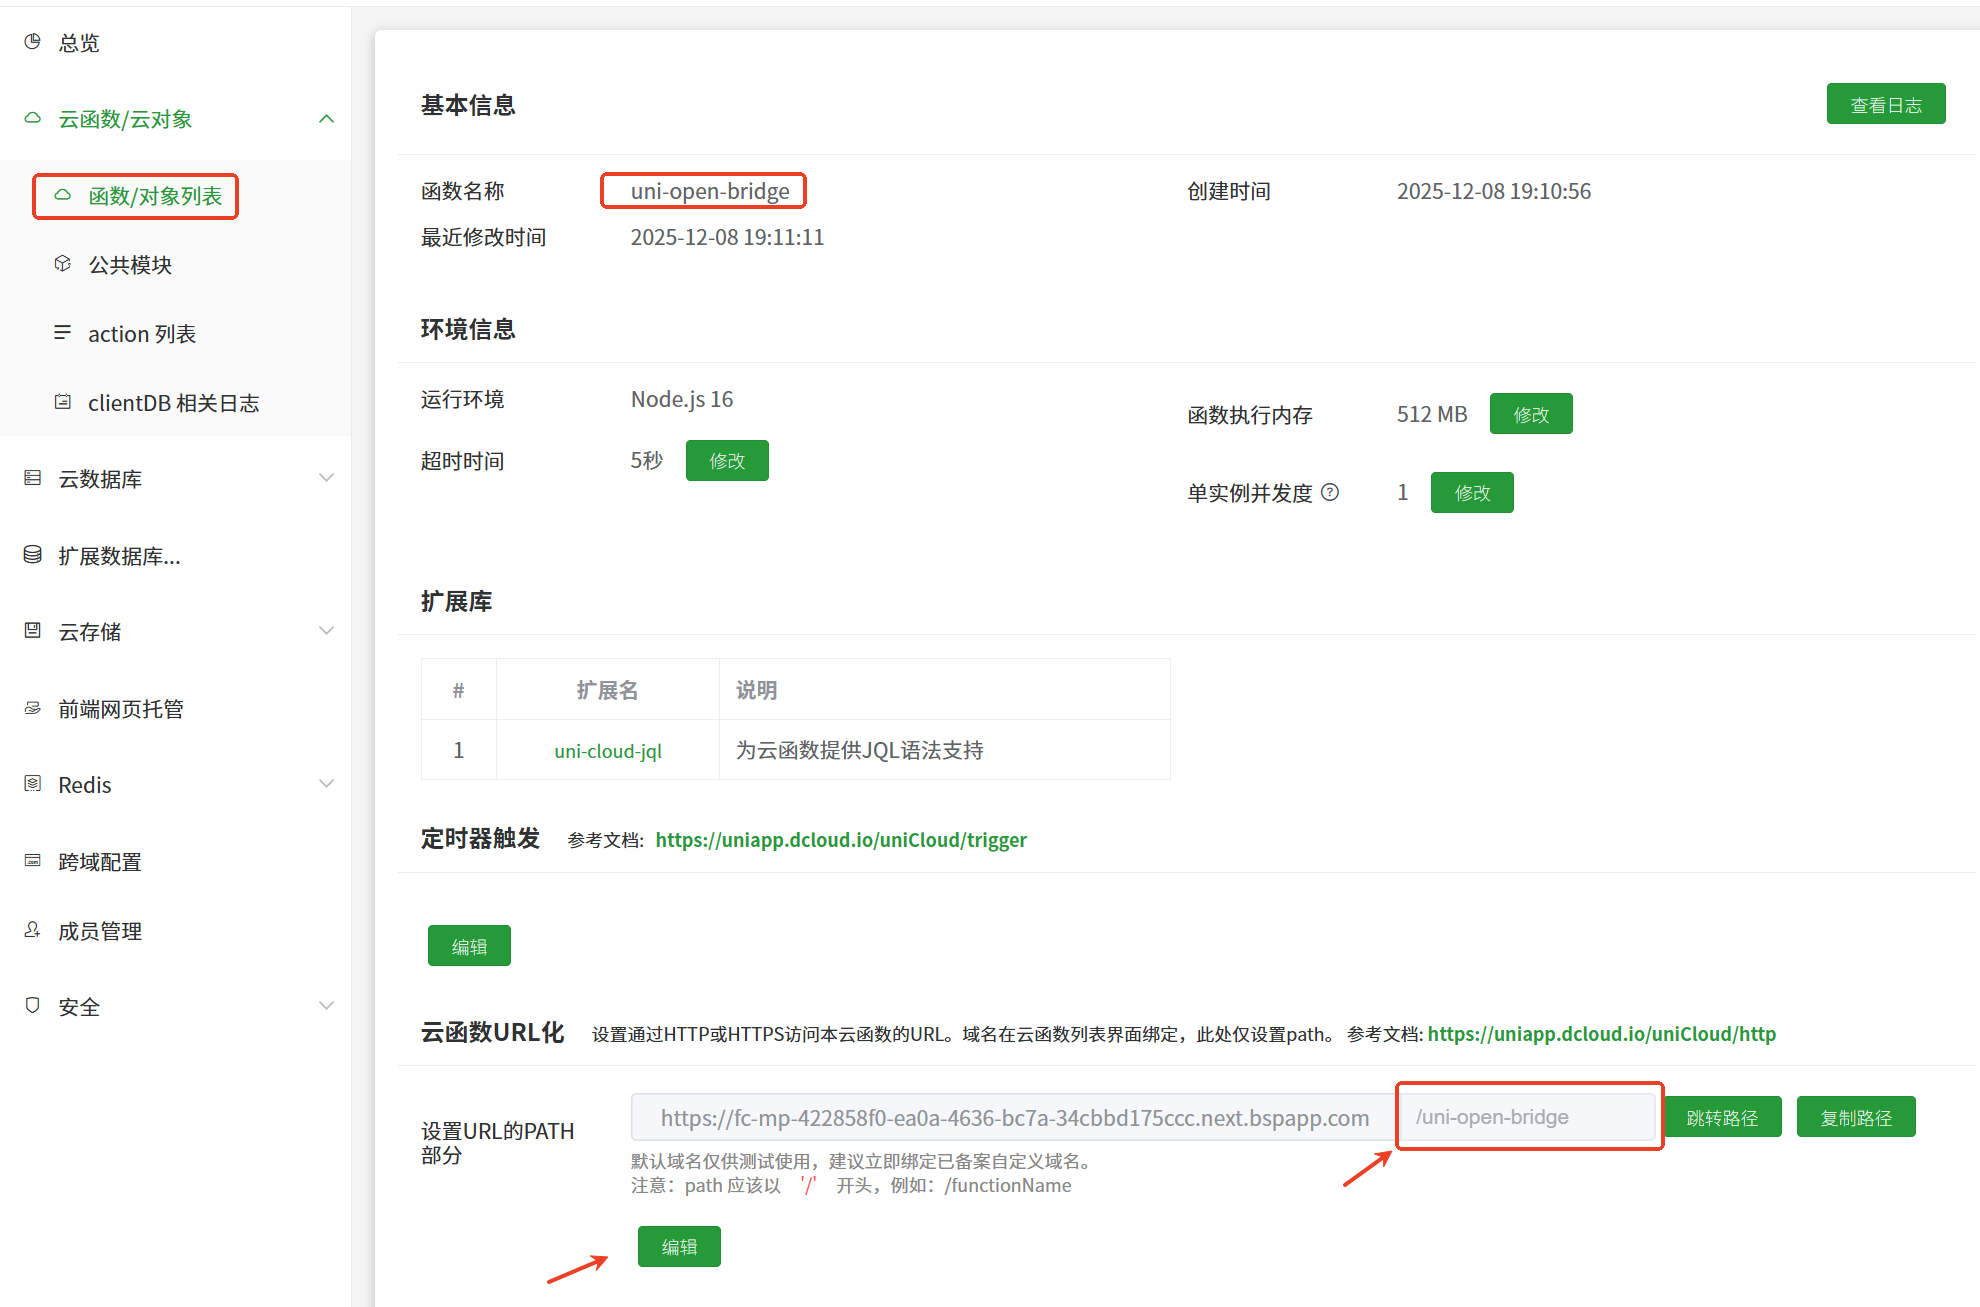This screenshot has width=1980, height=1307.
Task: Expand the 安全 menu chevron
Action: (326, 1006)
